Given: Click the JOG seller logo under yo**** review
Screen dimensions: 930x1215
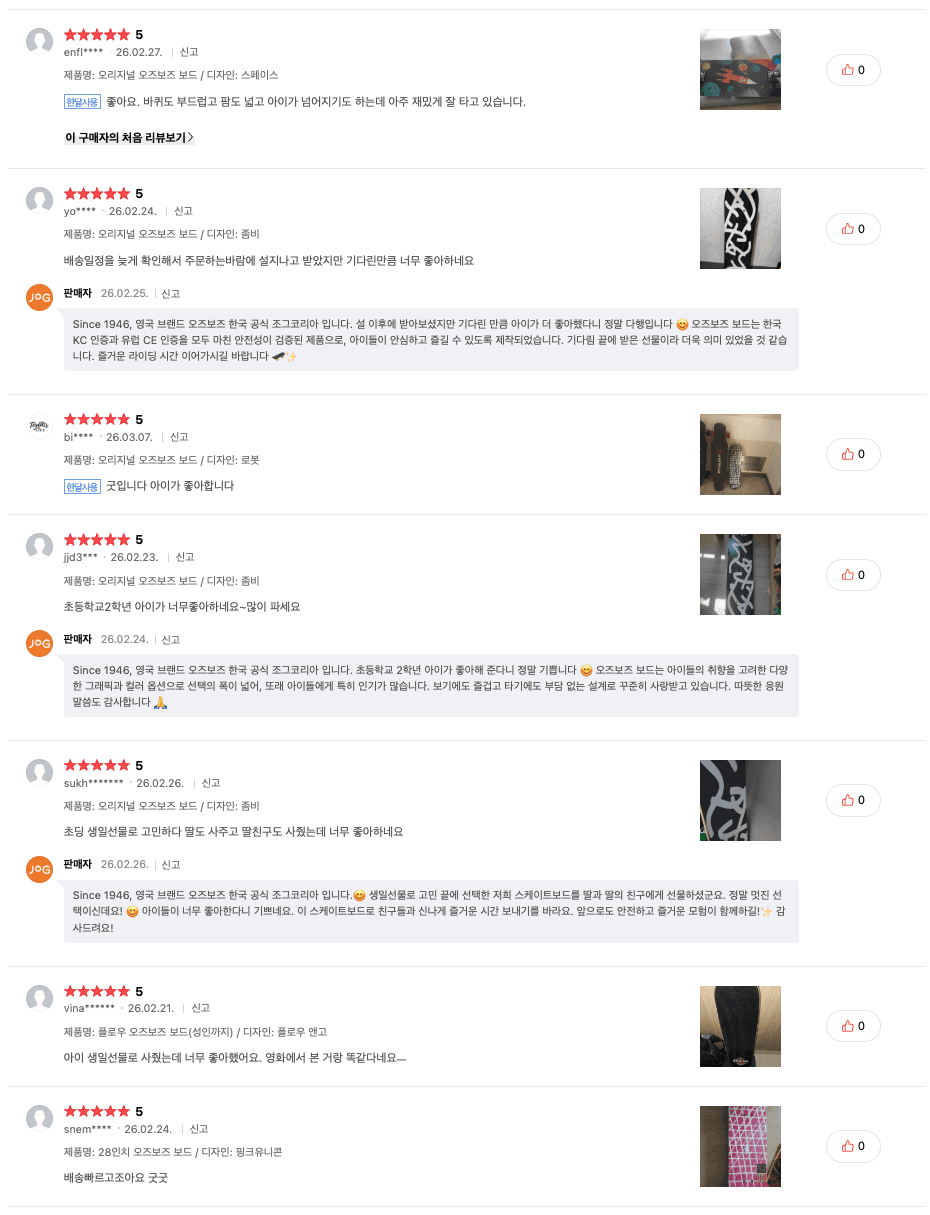Looking at the screenshot, I should click(39, 298).
